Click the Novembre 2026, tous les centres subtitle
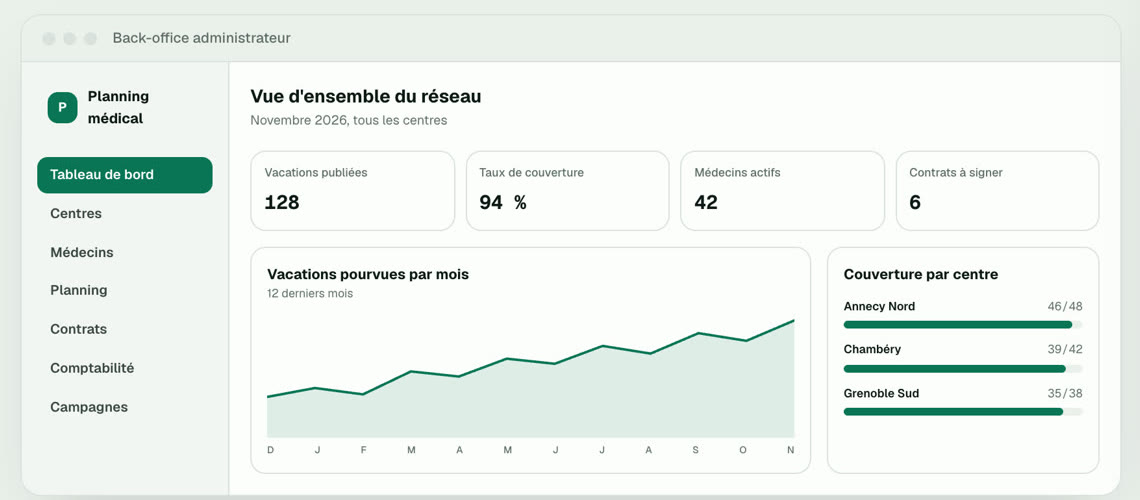The width and height of the screenshot is (1140, 500). 348,120
